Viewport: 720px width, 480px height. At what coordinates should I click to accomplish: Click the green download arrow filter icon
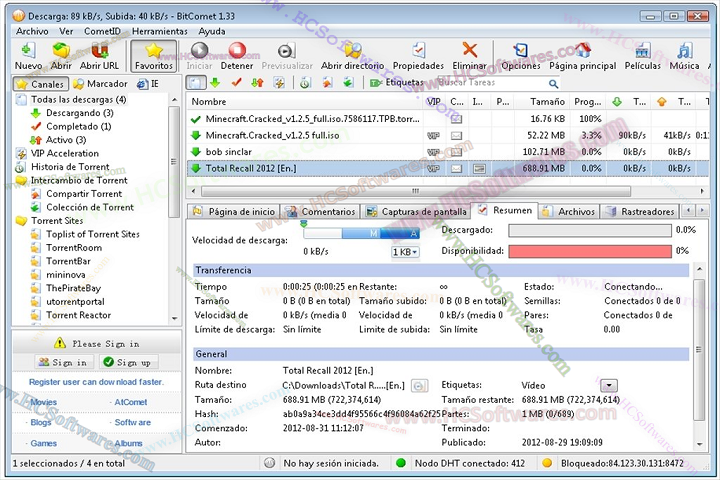(x=215, y=83)
